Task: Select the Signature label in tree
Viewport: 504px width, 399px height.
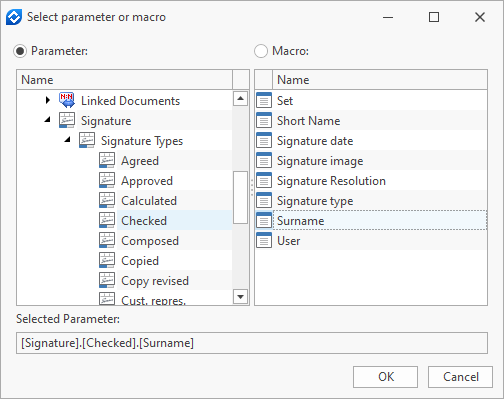Action: [x=106, y=121]
